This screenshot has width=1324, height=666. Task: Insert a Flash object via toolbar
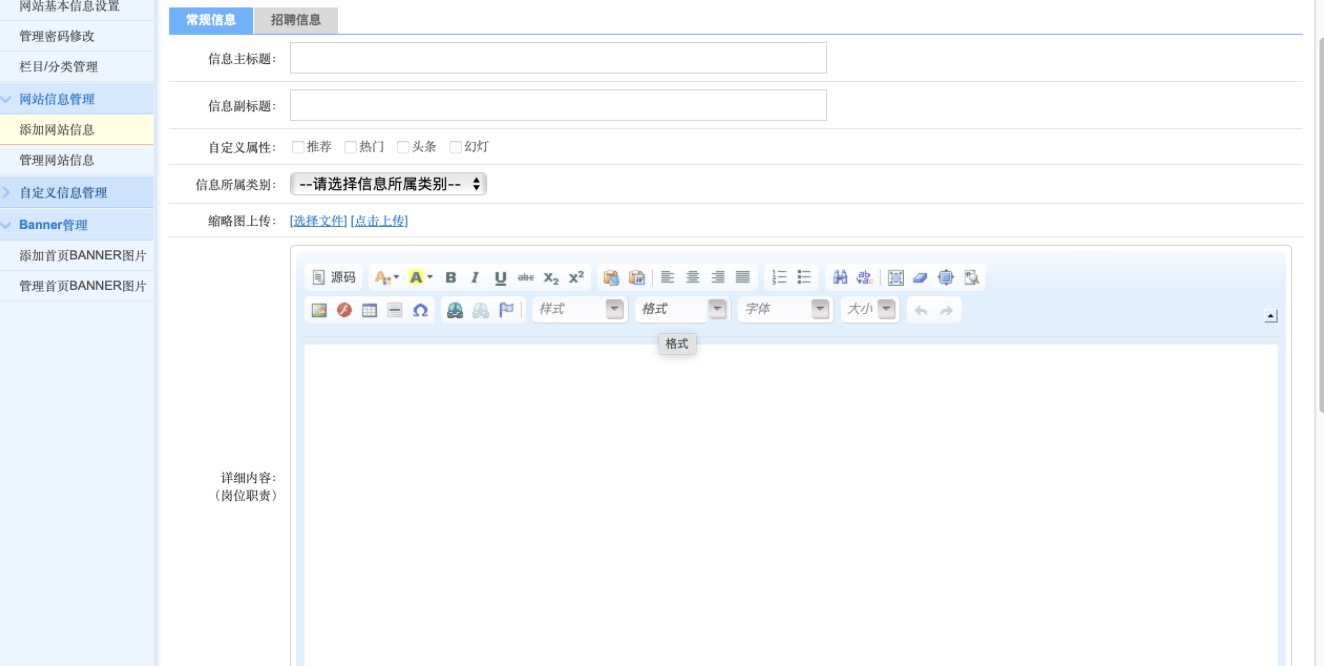[344, 310]
